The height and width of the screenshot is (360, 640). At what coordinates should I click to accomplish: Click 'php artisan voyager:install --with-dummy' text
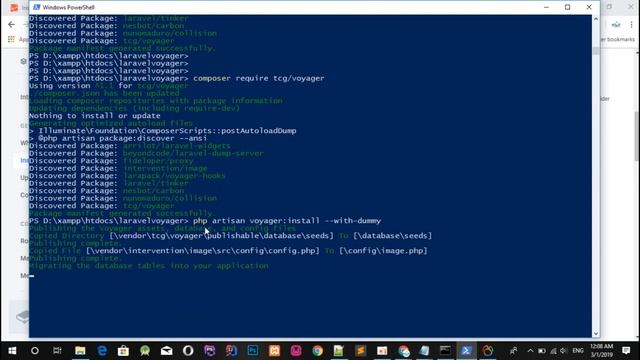click(x=287, y=221)
